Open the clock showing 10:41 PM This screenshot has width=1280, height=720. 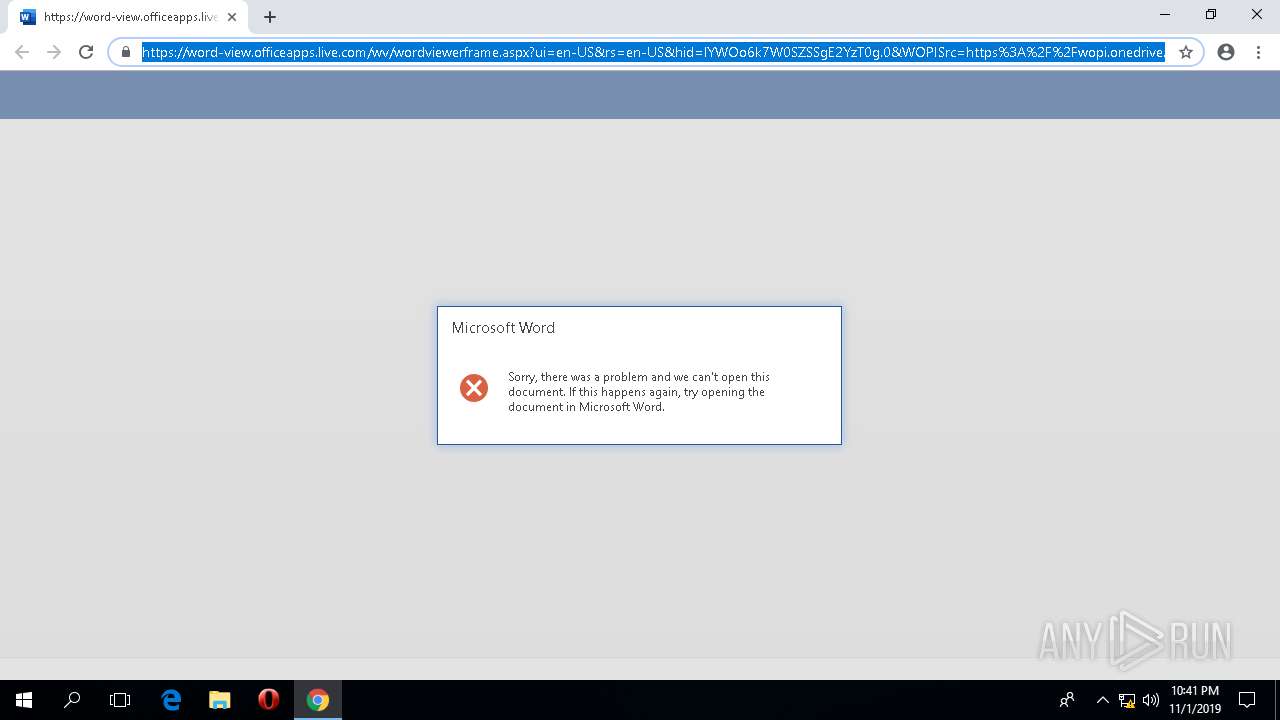tap(1195, 700)
